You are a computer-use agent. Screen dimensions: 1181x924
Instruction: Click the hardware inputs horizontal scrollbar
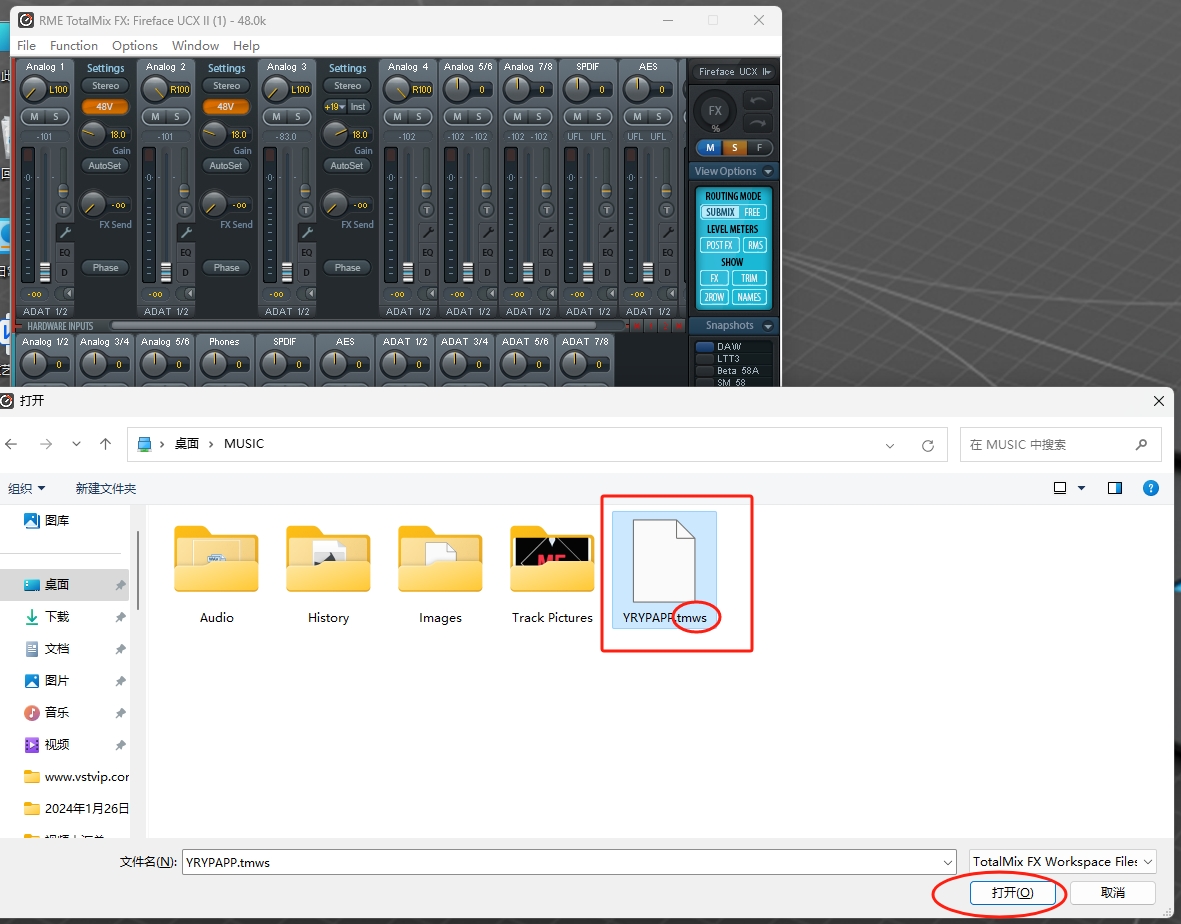[x=353, y=326]
